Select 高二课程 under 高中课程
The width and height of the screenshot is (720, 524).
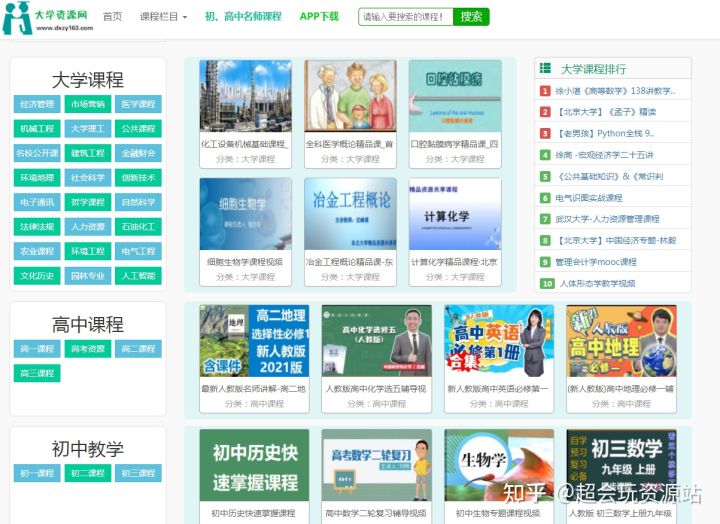(138, 349)
